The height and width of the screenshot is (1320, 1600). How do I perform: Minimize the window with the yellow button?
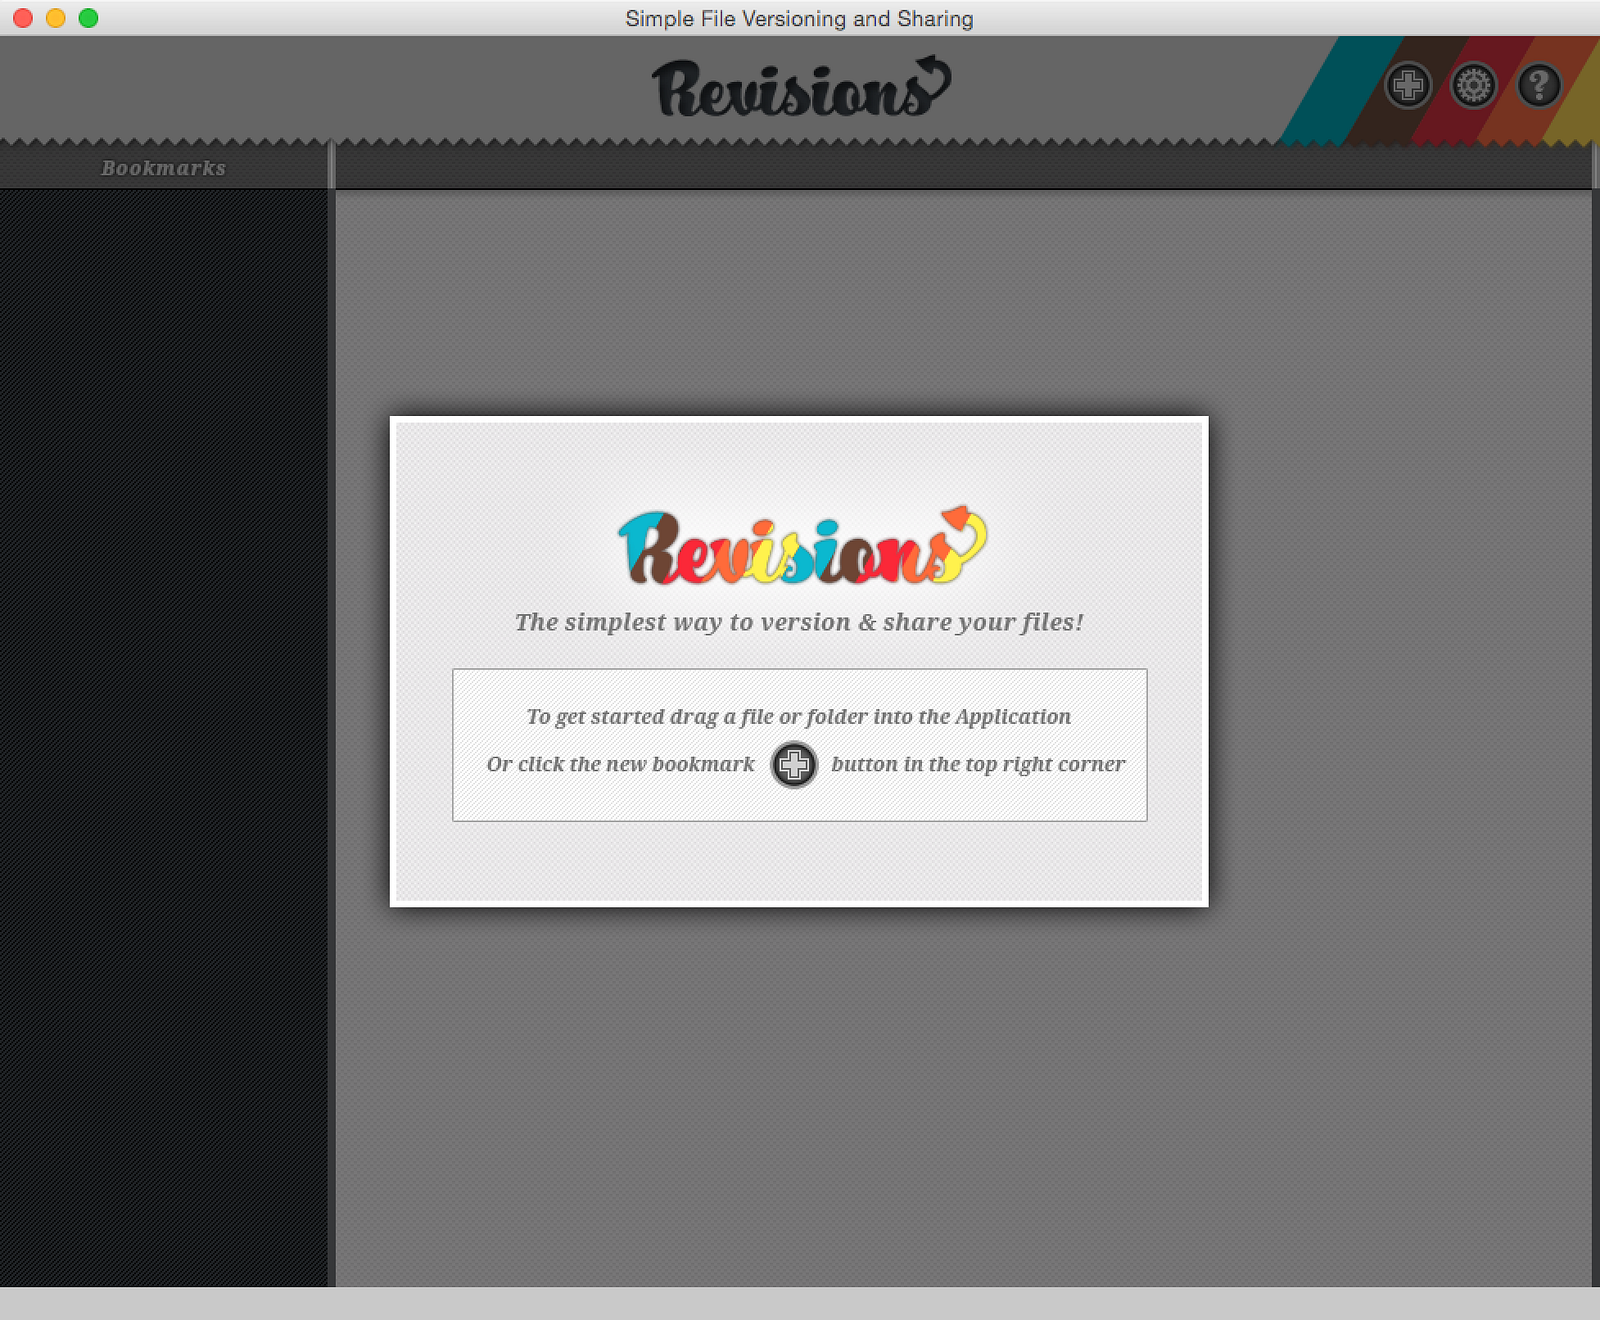(x=56, y=18)
